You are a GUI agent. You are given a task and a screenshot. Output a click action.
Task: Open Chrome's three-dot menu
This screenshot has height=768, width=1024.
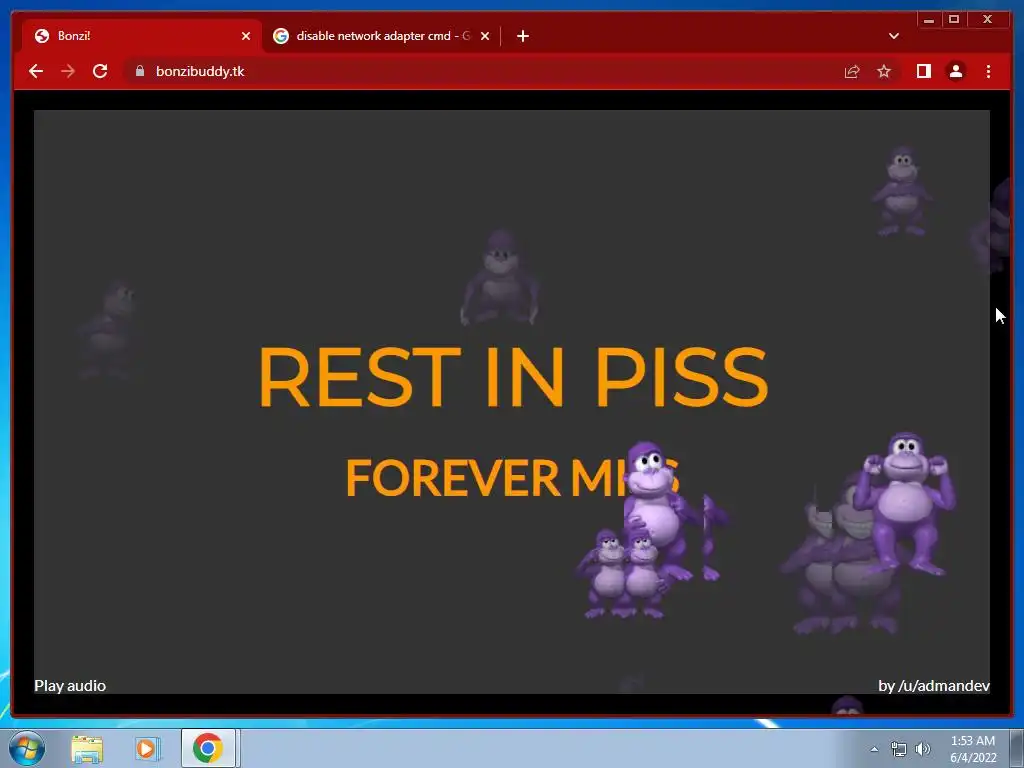988,71
